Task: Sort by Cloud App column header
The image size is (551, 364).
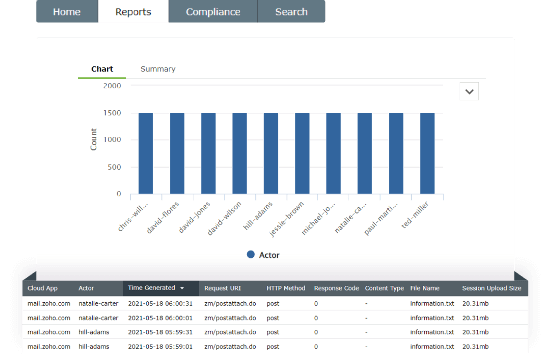Action: click(43, 288)
